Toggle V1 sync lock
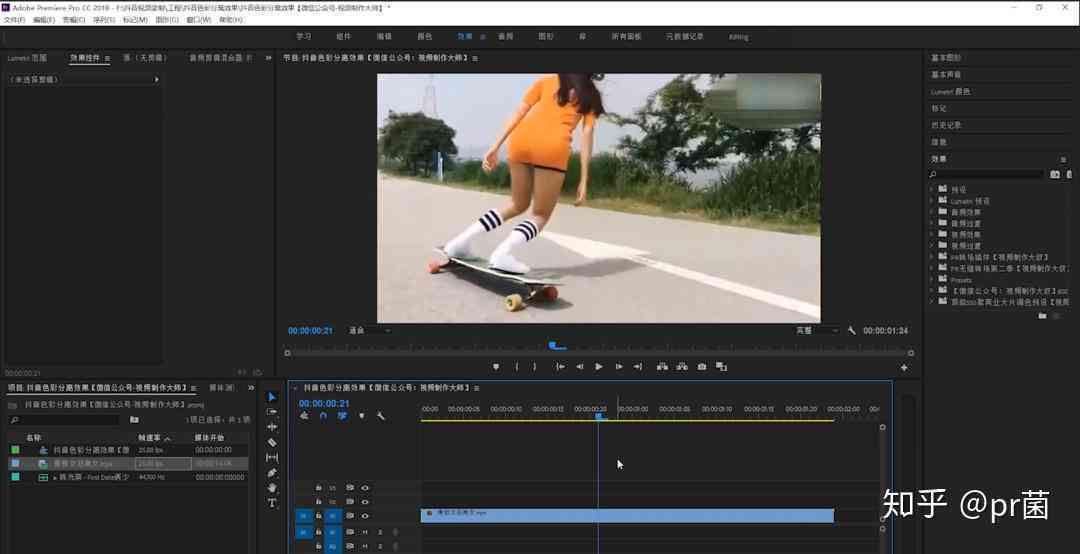Screen dimensions: 1080x554 (350, 515)
